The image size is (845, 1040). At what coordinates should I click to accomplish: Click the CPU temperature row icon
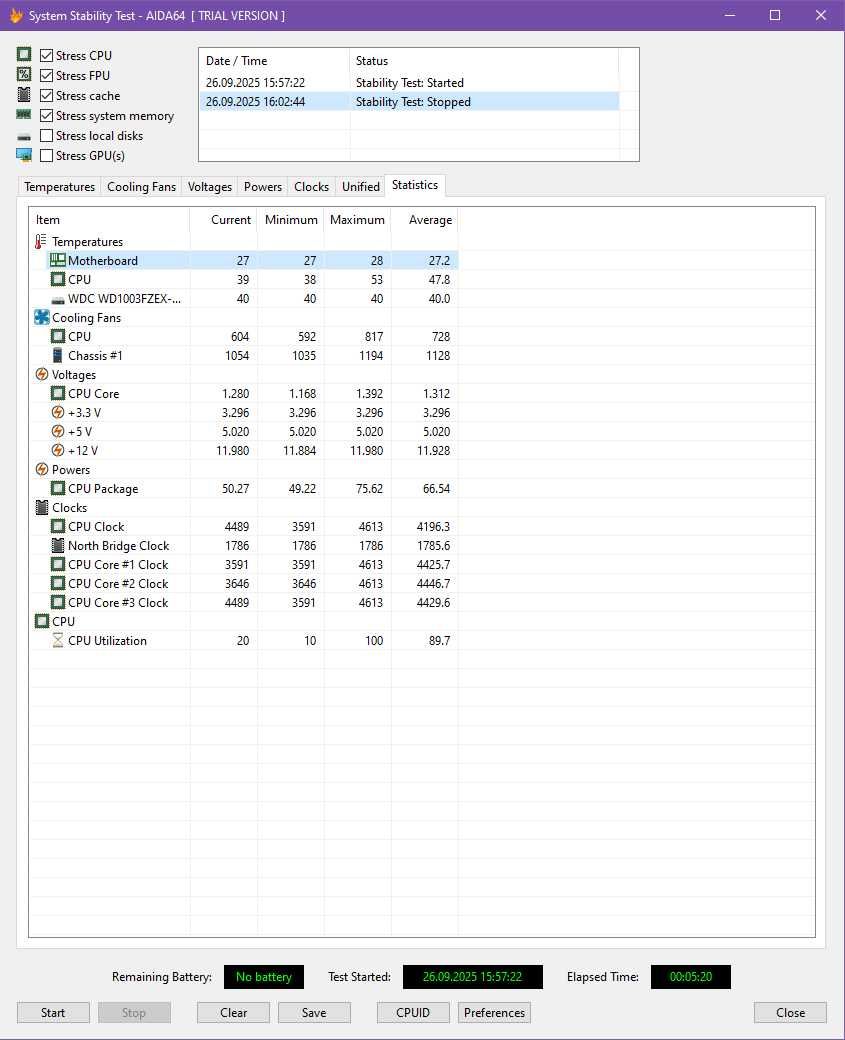[x=58, y=279]
